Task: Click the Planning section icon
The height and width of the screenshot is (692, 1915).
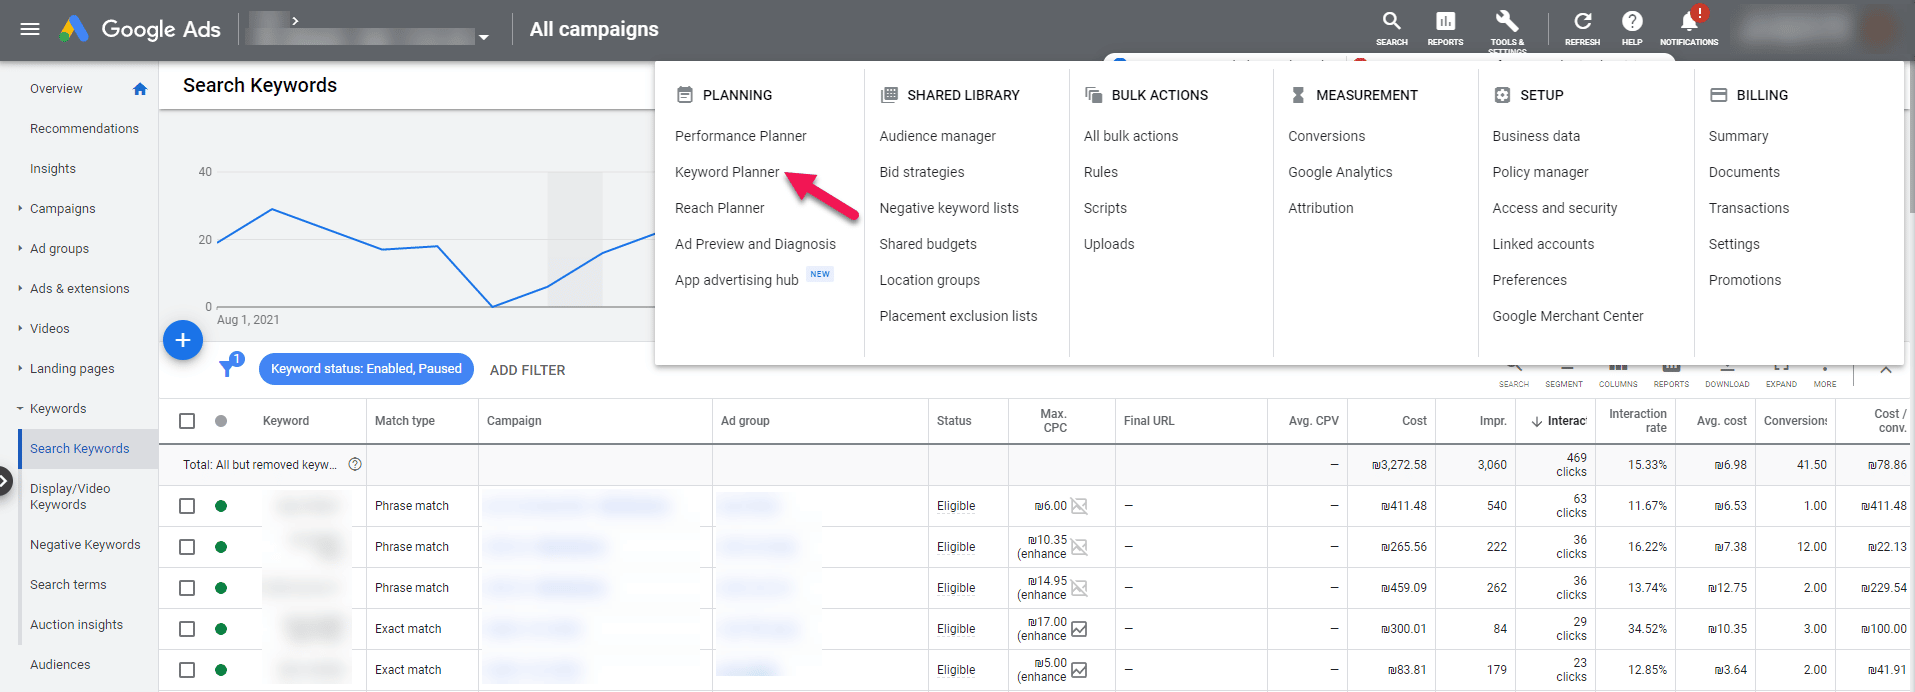Action: (685, 95)
